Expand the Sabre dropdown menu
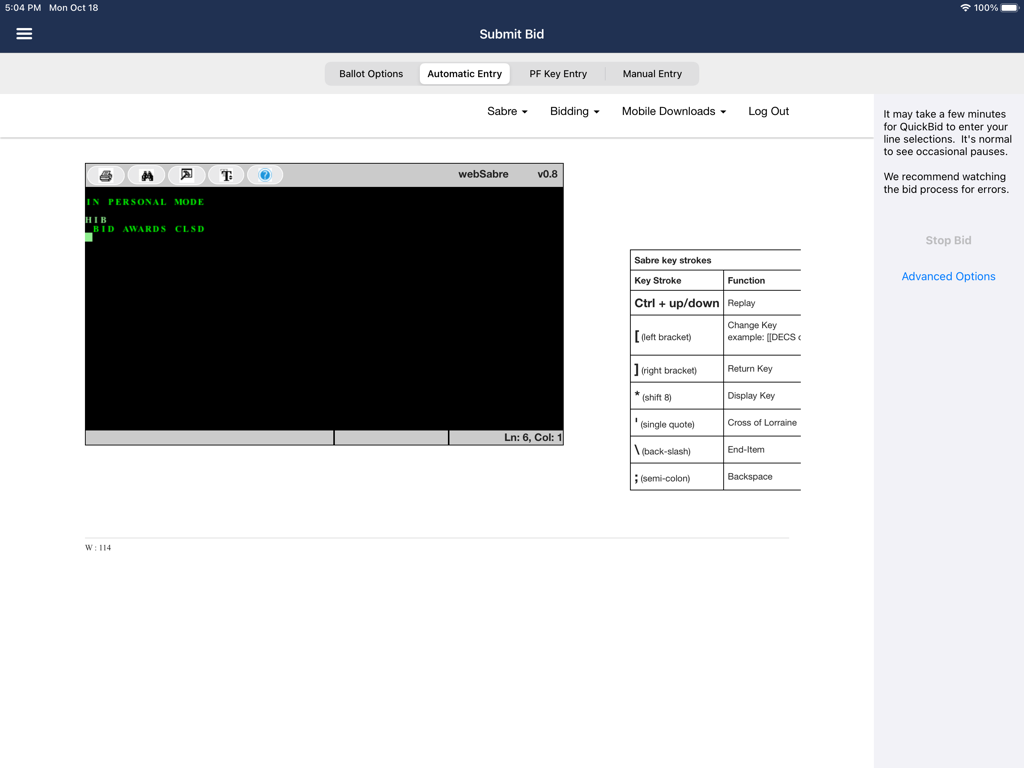Image resolution: width=1024 pixels, height=768 pixels. (x=507, y=111)
